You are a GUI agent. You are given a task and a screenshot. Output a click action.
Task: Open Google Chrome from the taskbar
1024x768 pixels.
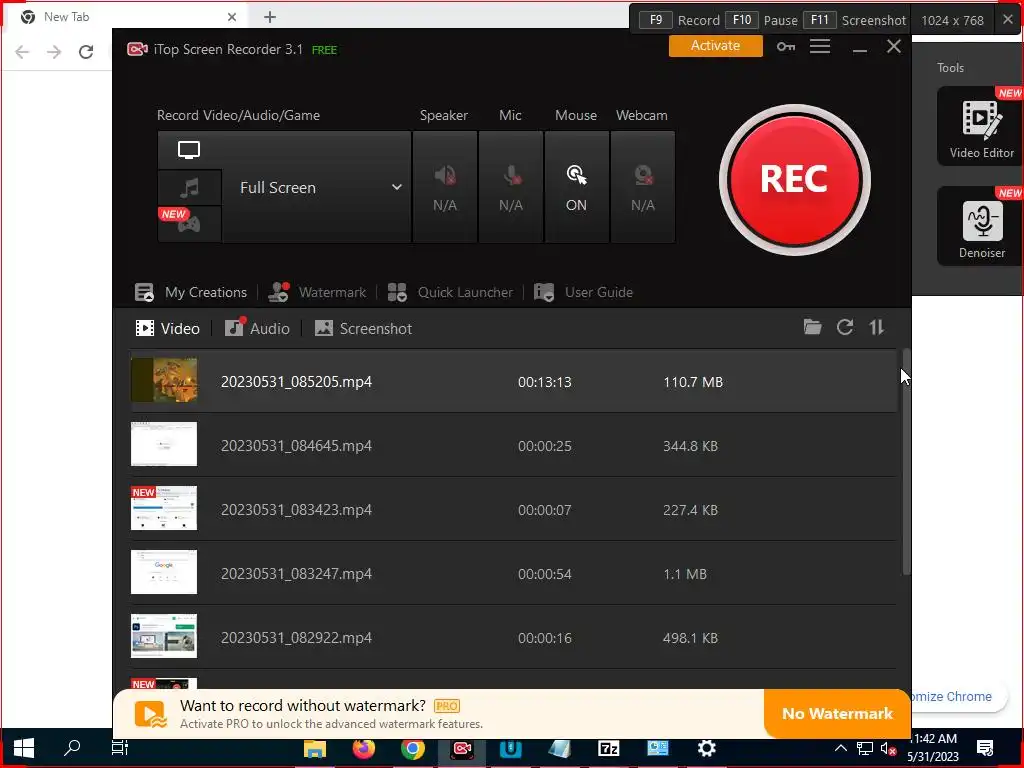point(413,748)
